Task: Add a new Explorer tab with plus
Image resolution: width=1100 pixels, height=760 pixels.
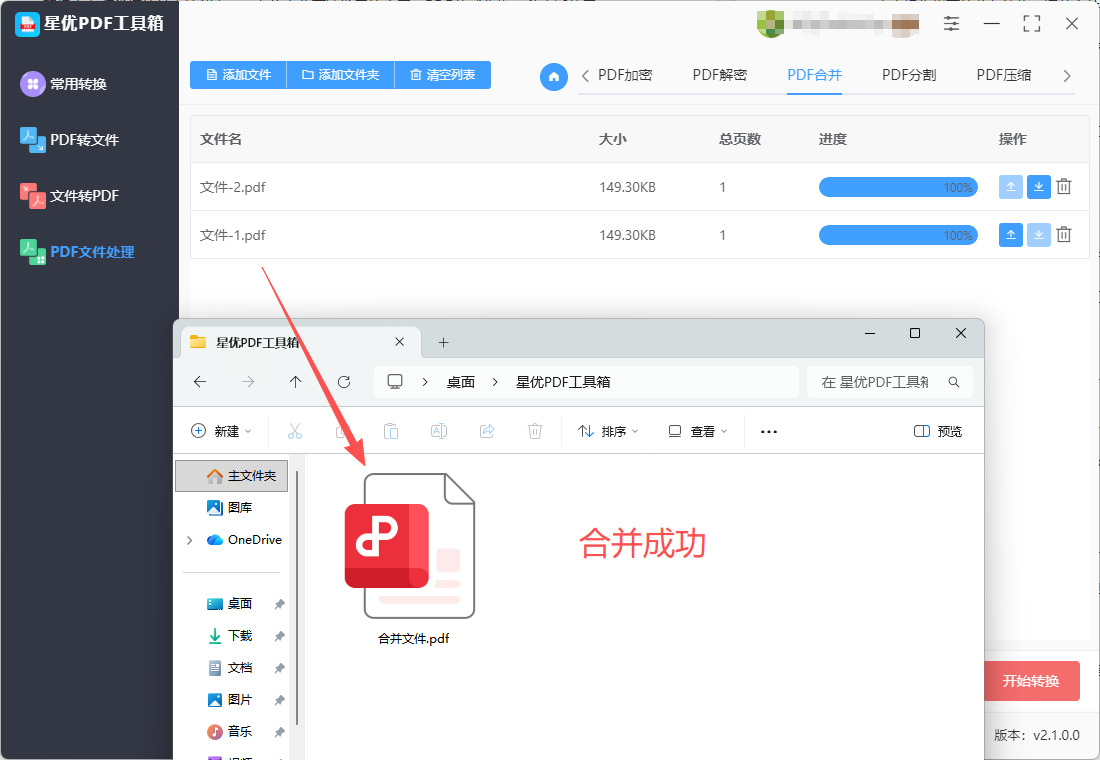Action: 443,342
